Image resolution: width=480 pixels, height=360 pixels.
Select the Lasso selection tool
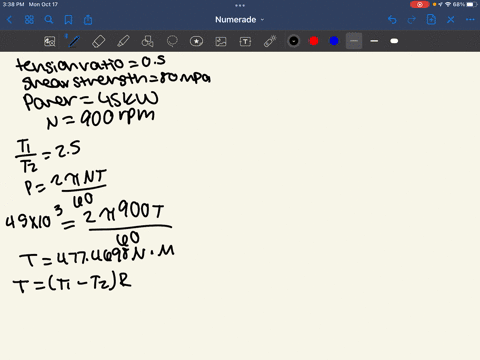[172, 41]
